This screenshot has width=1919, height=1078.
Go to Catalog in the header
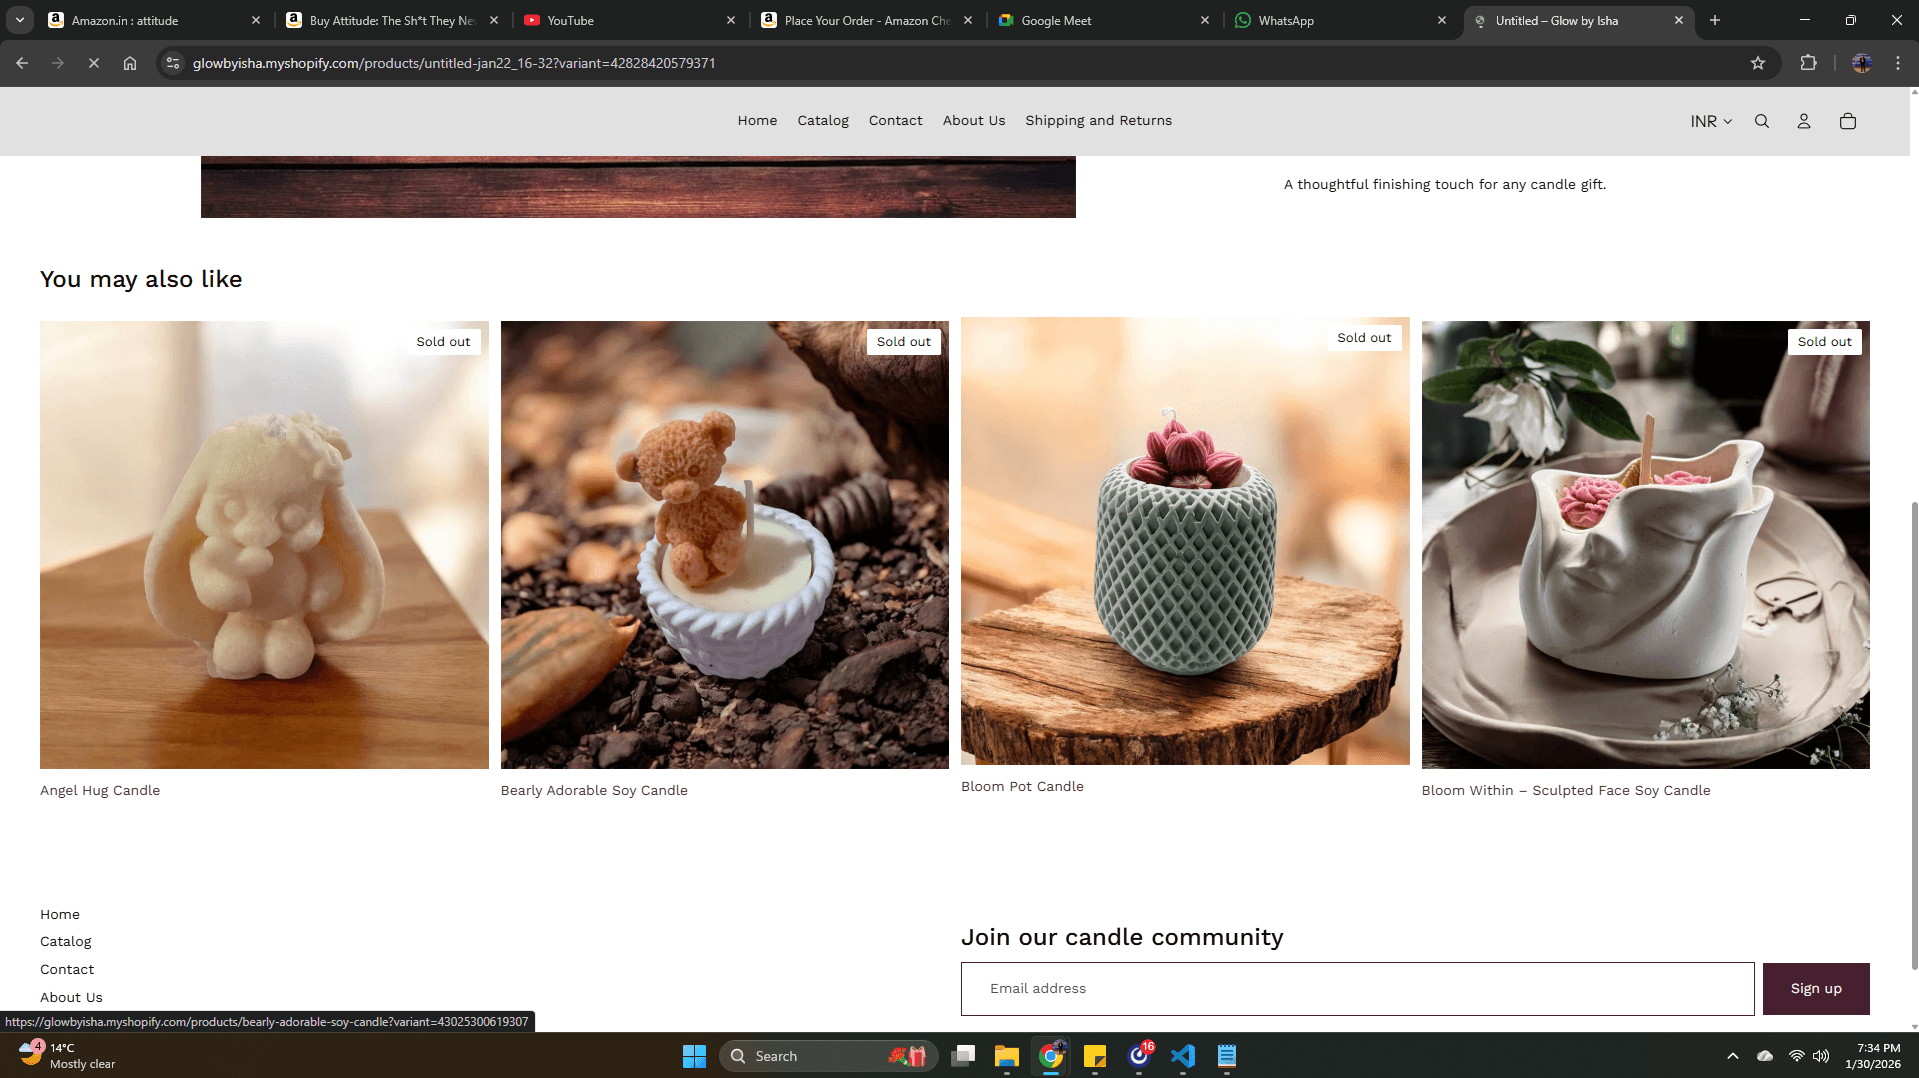823,121
